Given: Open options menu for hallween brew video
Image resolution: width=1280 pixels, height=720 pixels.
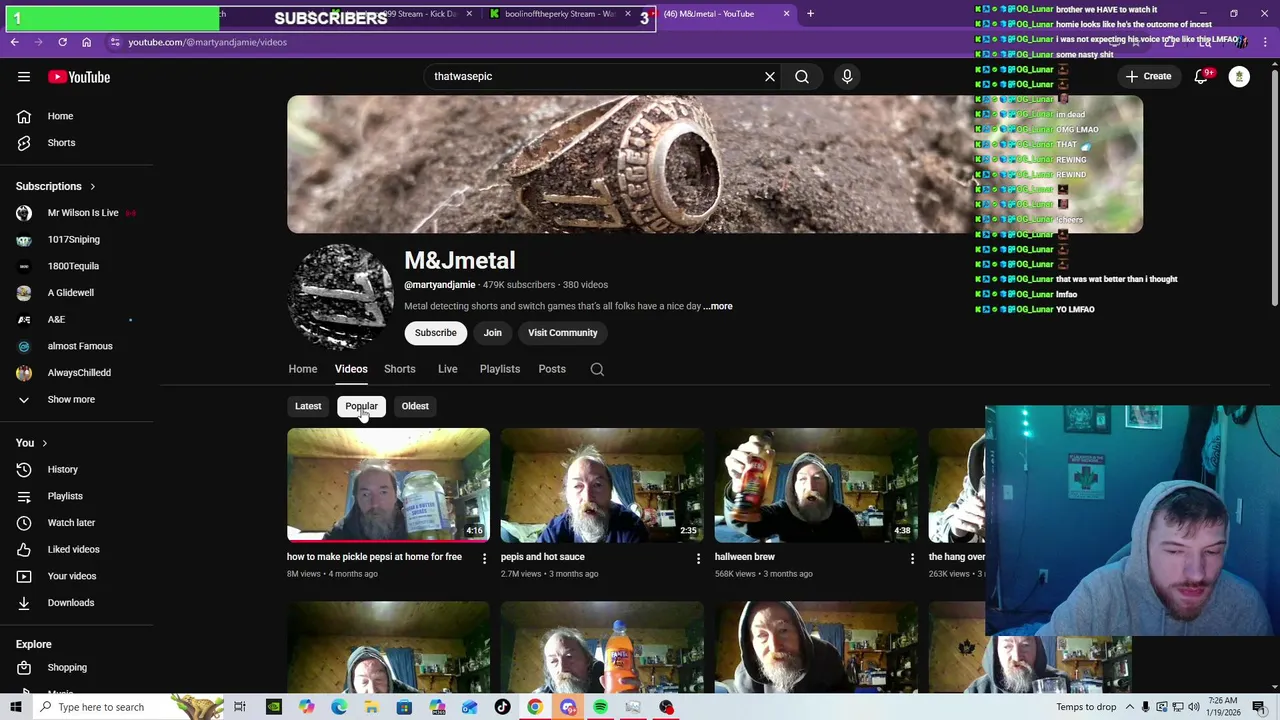Looking at the screenshot, I should click(x=911, y=558).
